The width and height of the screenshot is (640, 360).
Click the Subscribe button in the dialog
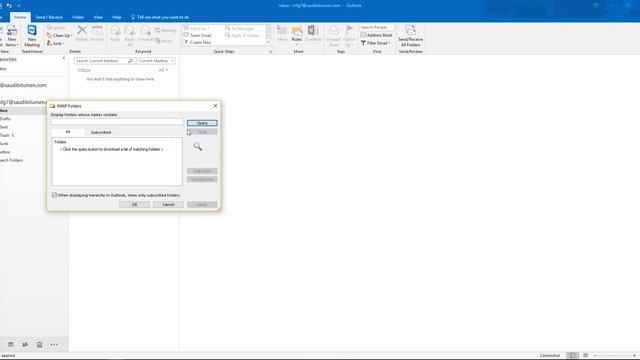pos(202,171)
